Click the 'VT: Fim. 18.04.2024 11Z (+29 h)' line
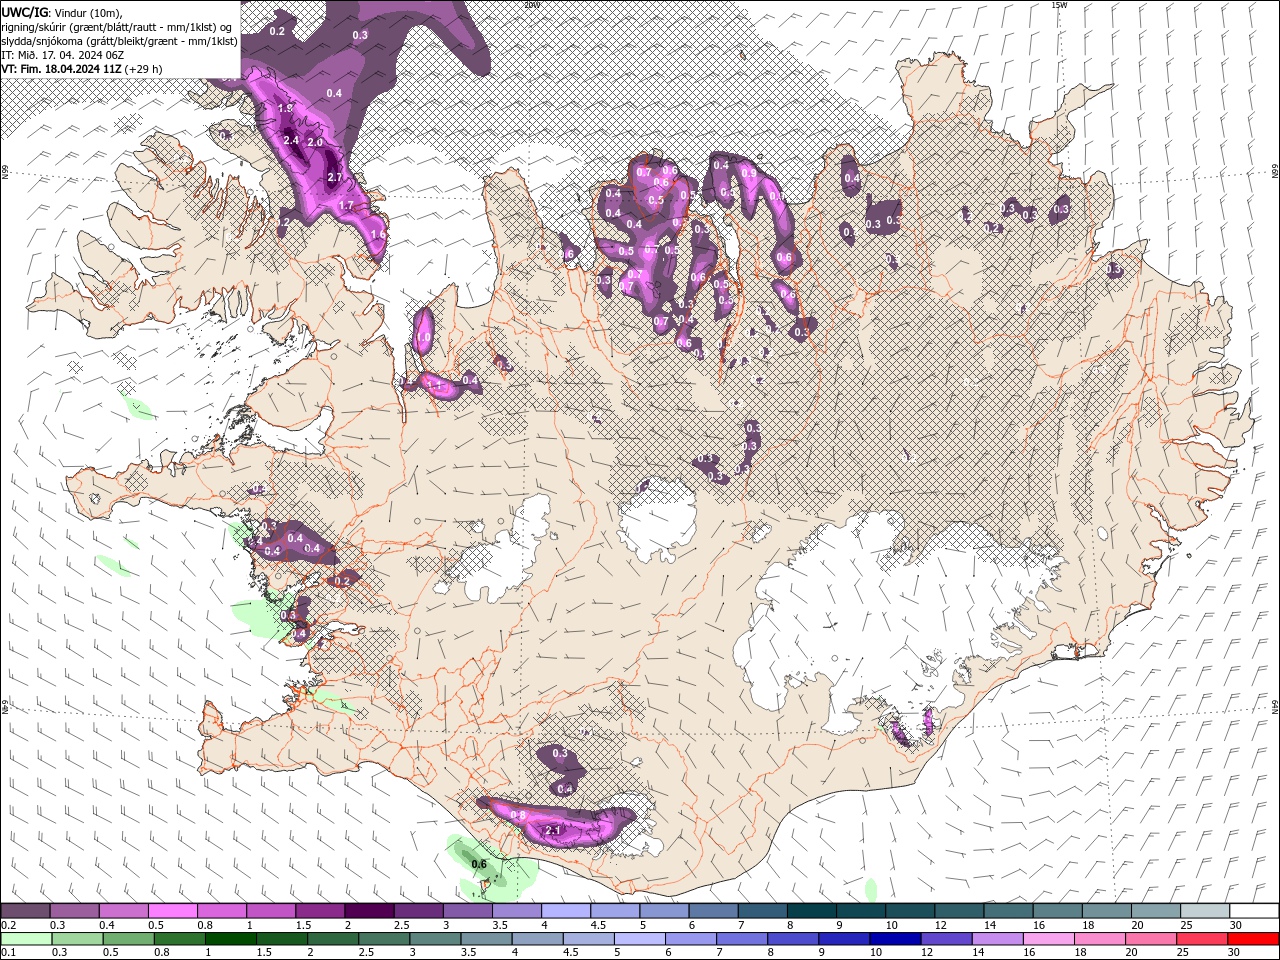1280x960 pixels. pos(81,69)
